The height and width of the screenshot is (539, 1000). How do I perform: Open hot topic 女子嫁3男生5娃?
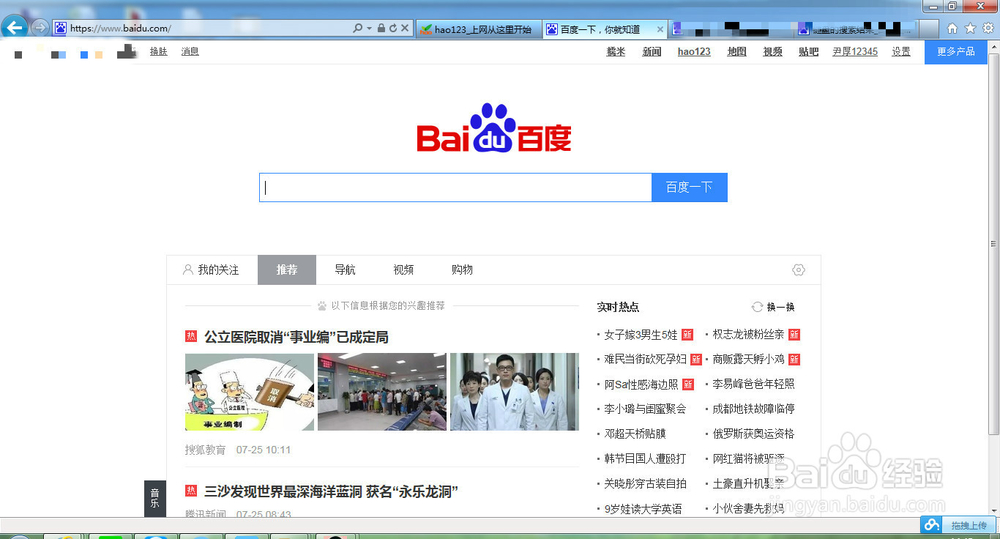pos(640,334)
